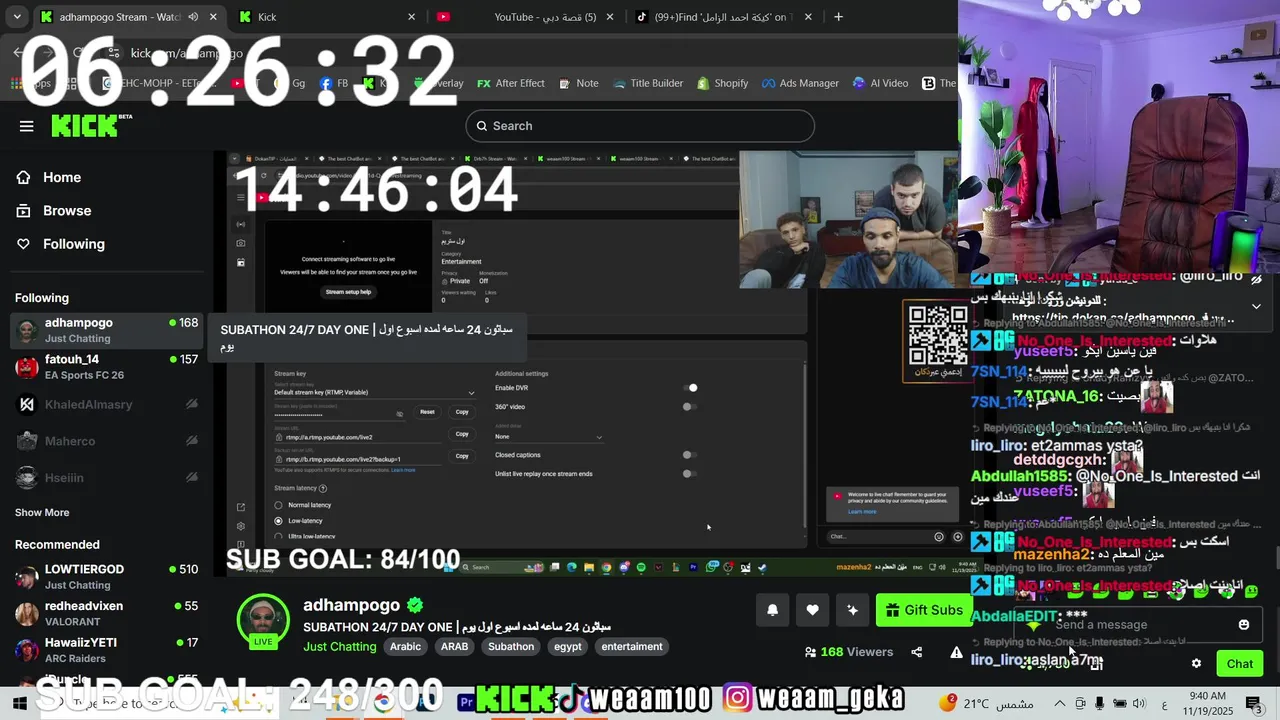Open the emoji picker in the chat box

tap(1244, 625)
